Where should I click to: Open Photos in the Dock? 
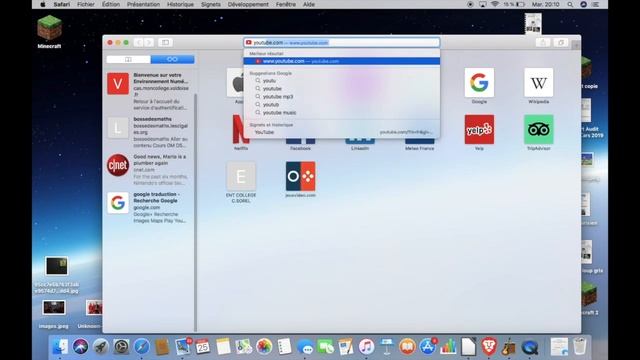[x=264, y=347]
